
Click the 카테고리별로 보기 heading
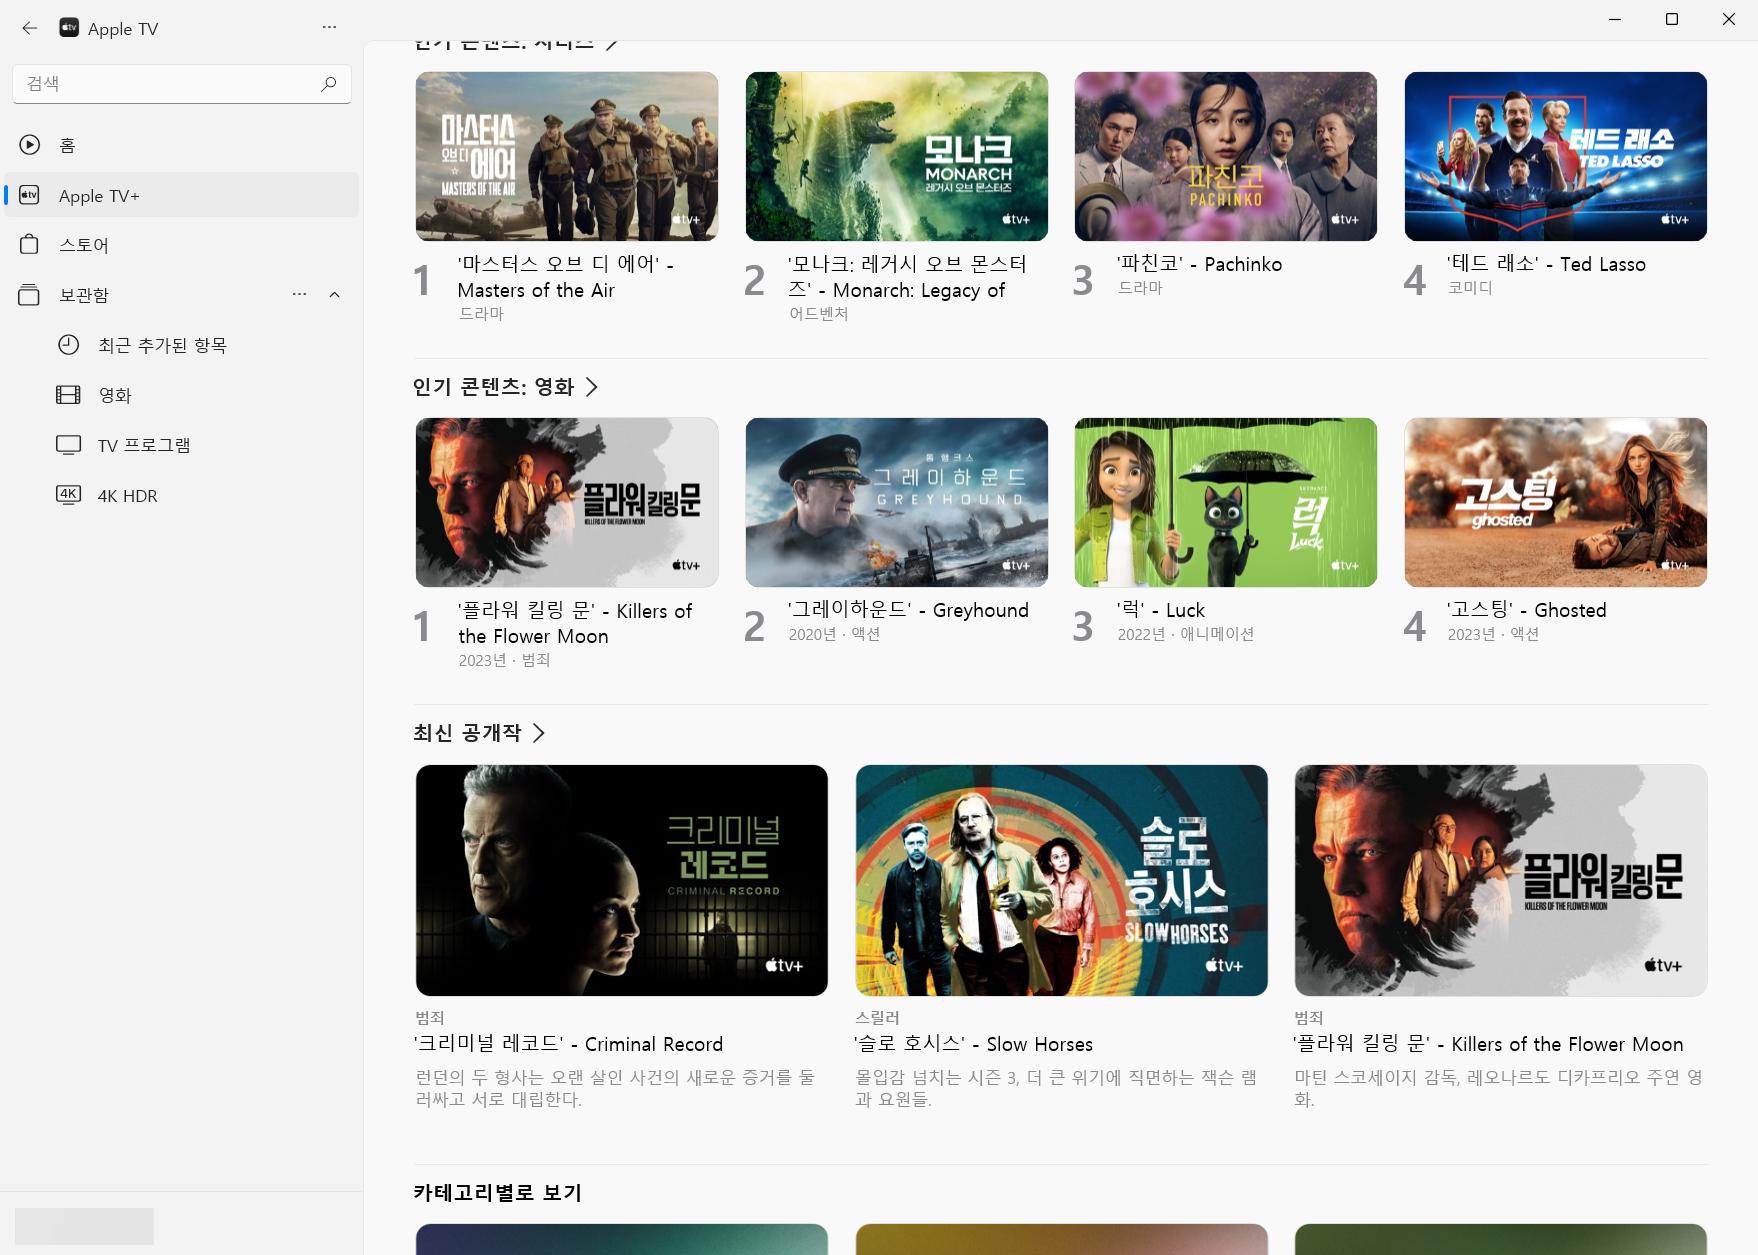(497, 1193)
